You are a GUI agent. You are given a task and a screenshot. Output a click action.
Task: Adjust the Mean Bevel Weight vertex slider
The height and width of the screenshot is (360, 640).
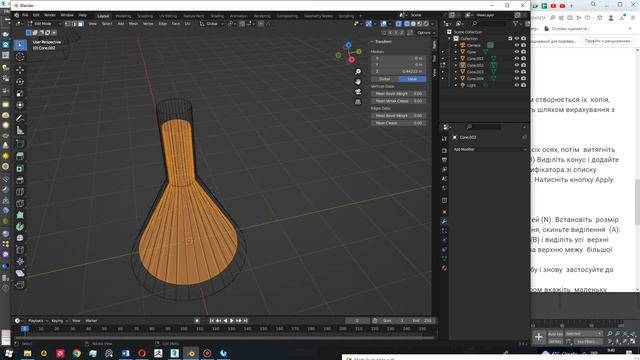point(398,94)
